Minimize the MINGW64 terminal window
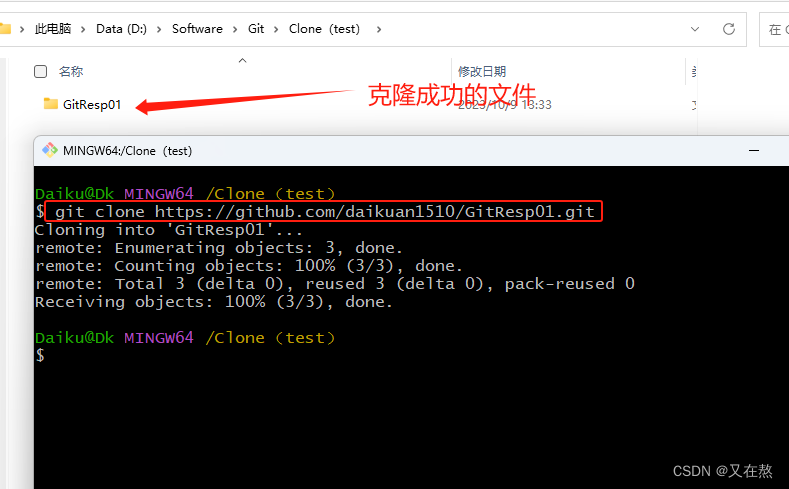This screenshot has height=489, width=789. point(754,150)
